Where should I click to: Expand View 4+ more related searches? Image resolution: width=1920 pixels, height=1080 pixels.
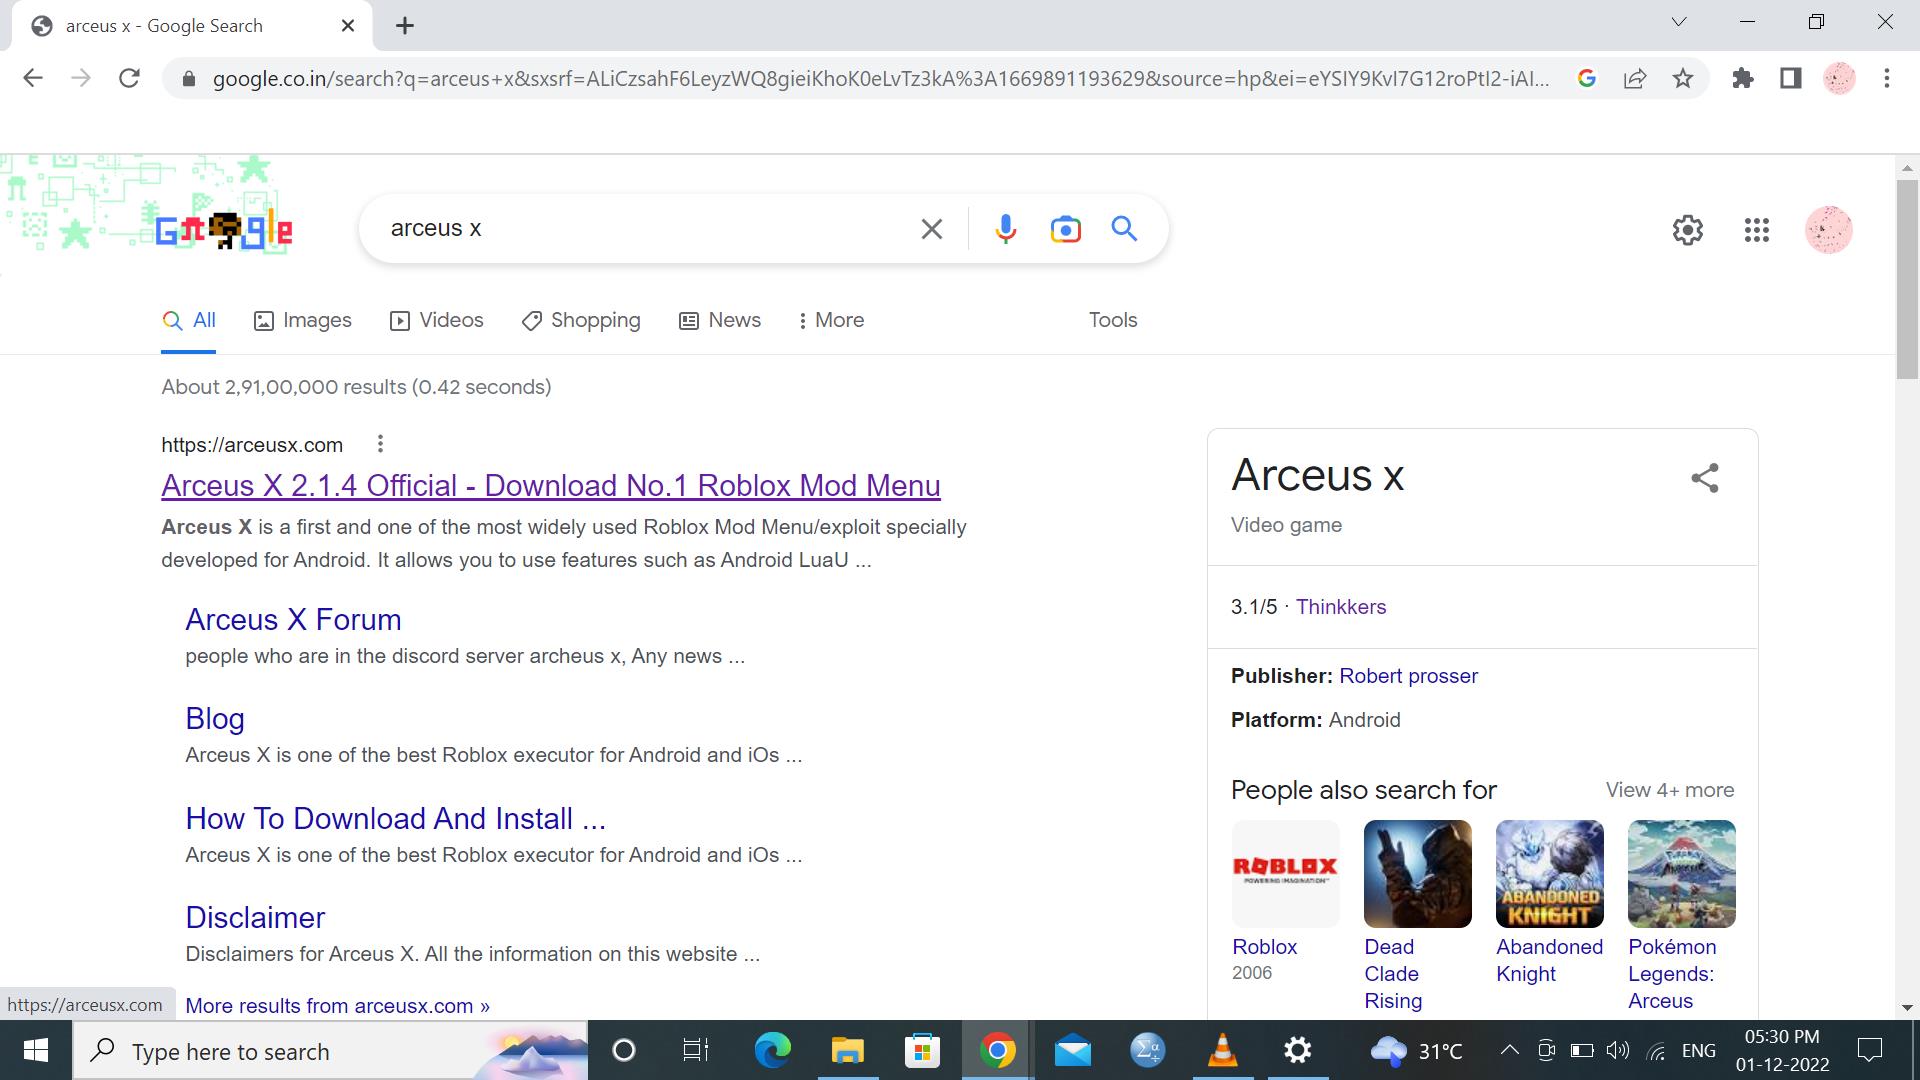1670,790
